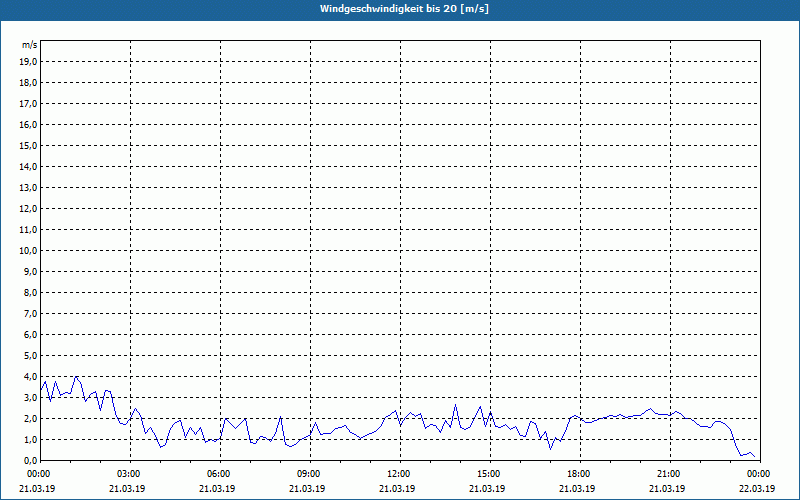Screen dimensions: 800x500
Task: Click the 8,0 y-axis label
Action: 32,292
